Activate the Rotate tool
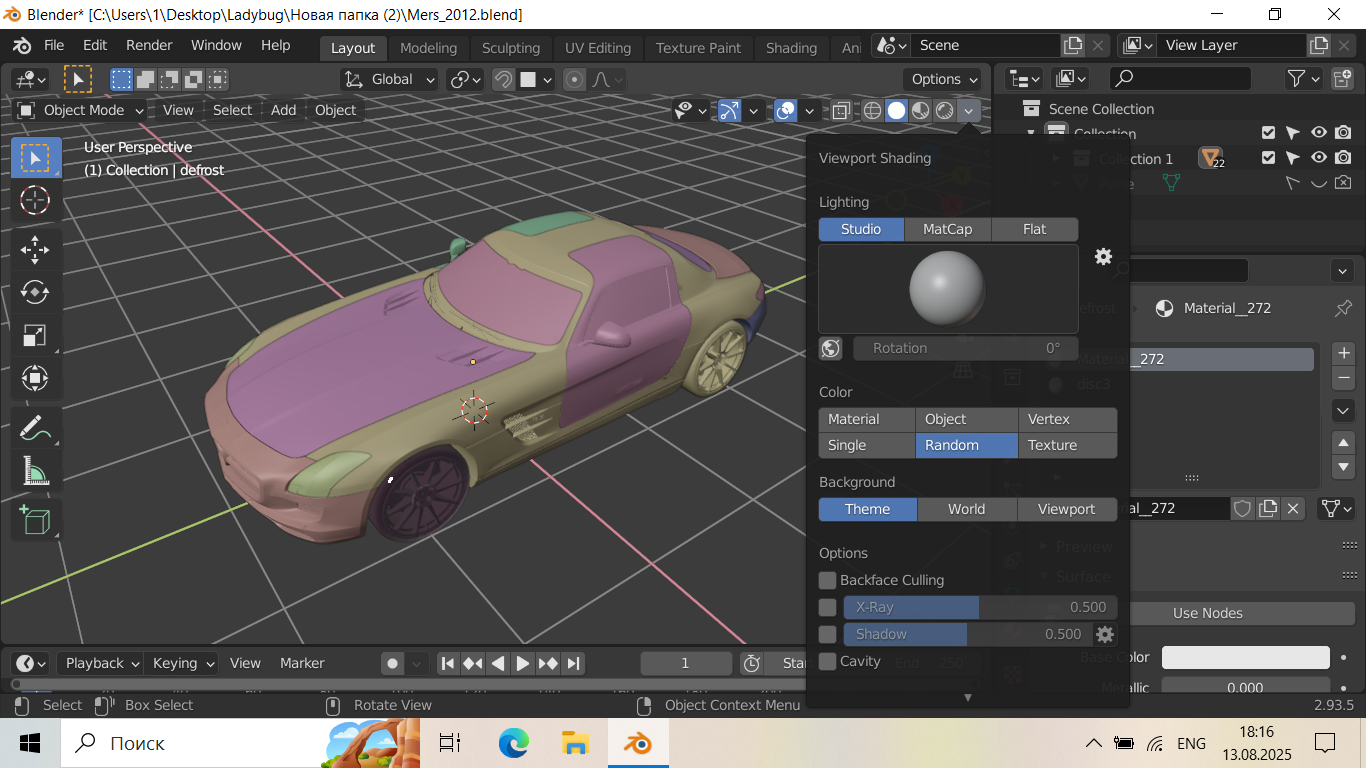The image size is (1366, 768). [35, 292]
